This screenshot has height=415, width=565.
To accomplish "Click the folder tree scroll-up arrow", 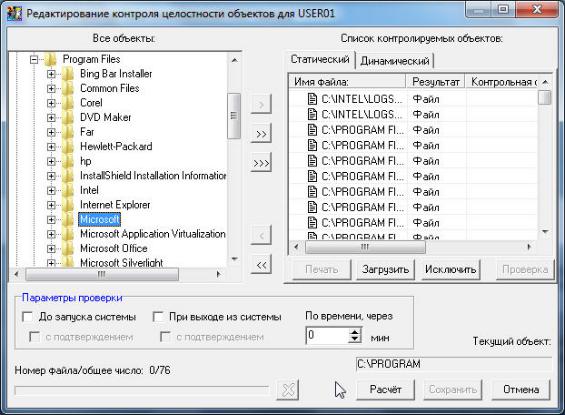I will click(x=234, y=60).
